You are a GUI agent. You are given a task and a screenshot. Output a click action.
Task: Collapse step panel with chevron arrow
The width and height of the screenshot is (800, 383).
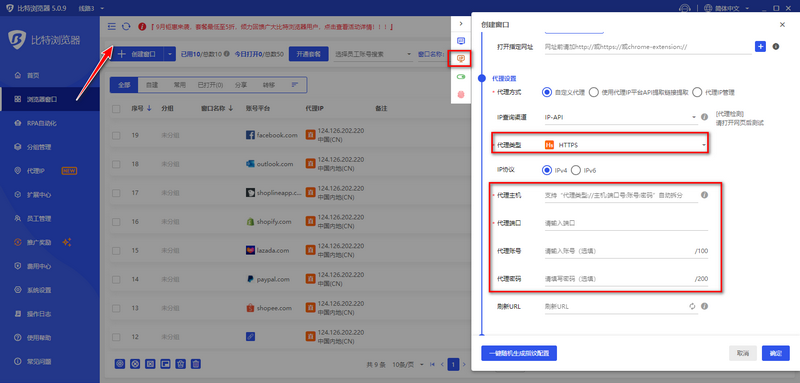tap(461, 23)
